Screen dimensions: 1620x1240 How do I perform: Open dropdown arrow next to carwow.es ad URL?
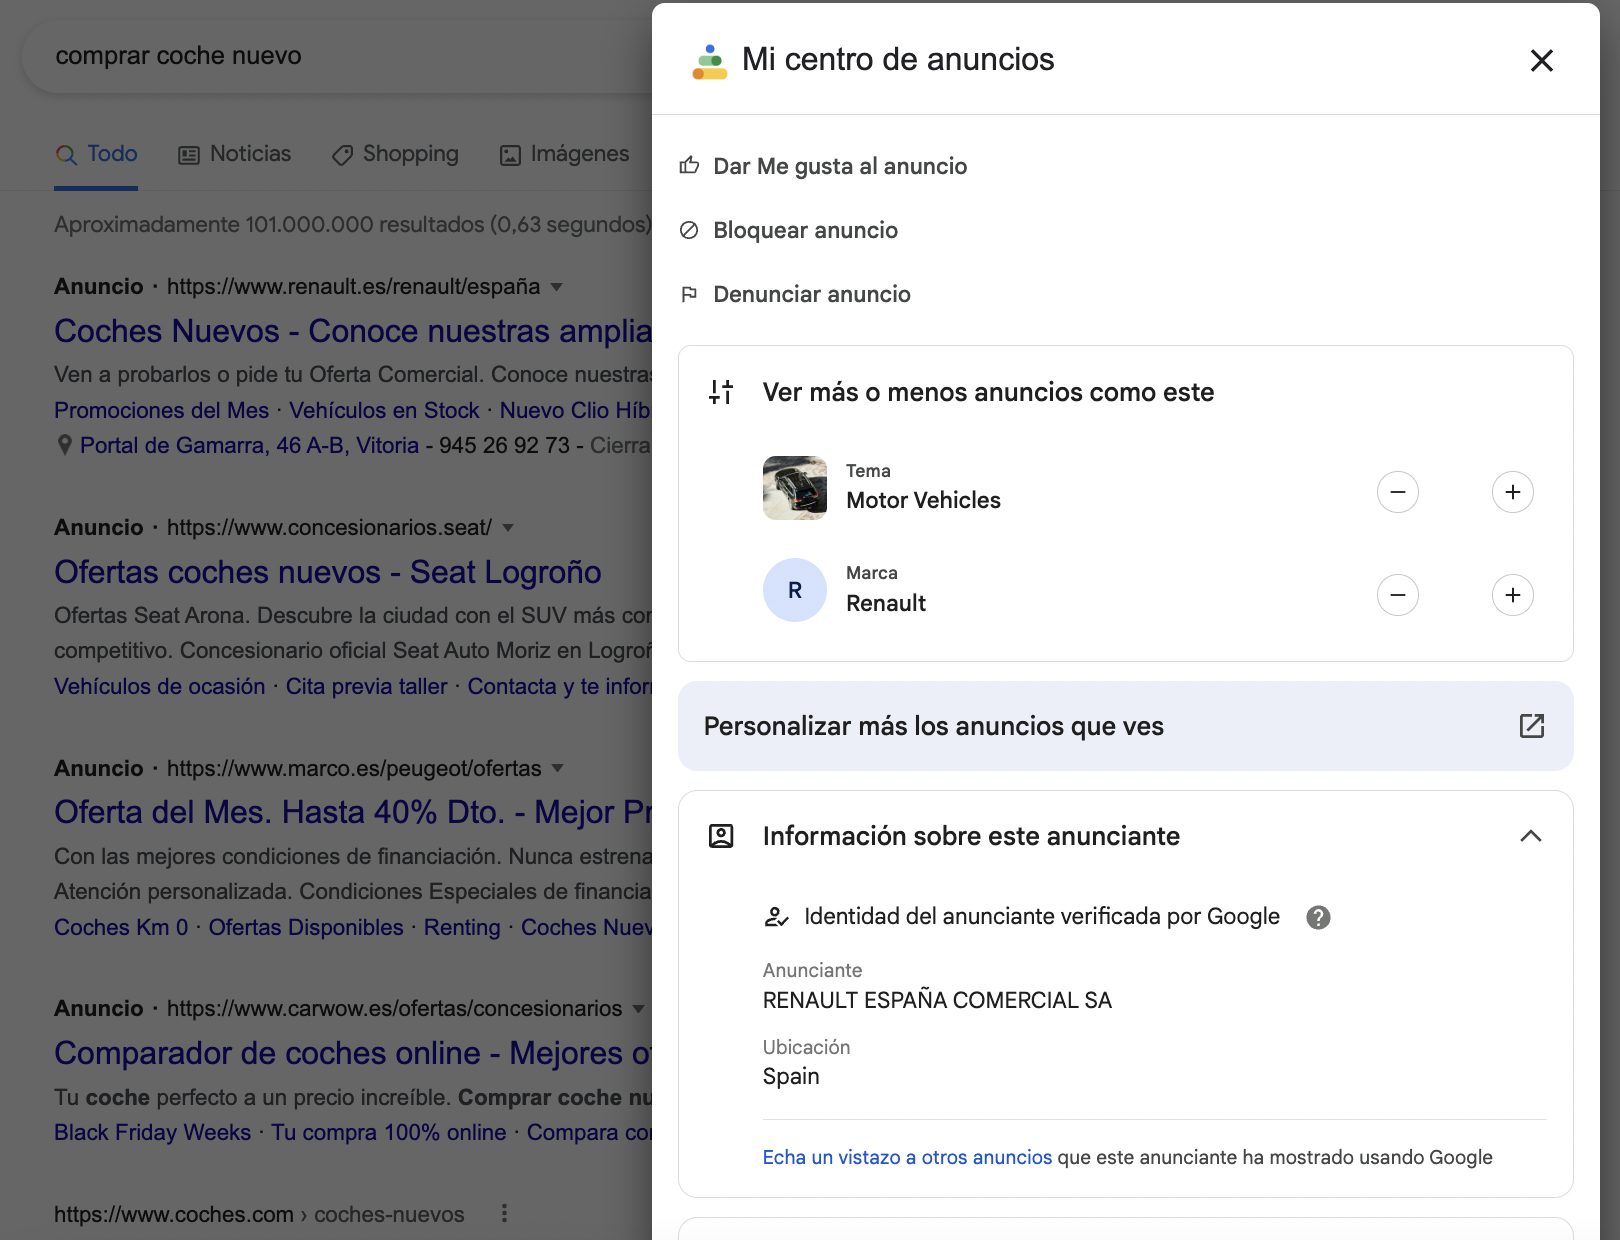point(638,1009)
